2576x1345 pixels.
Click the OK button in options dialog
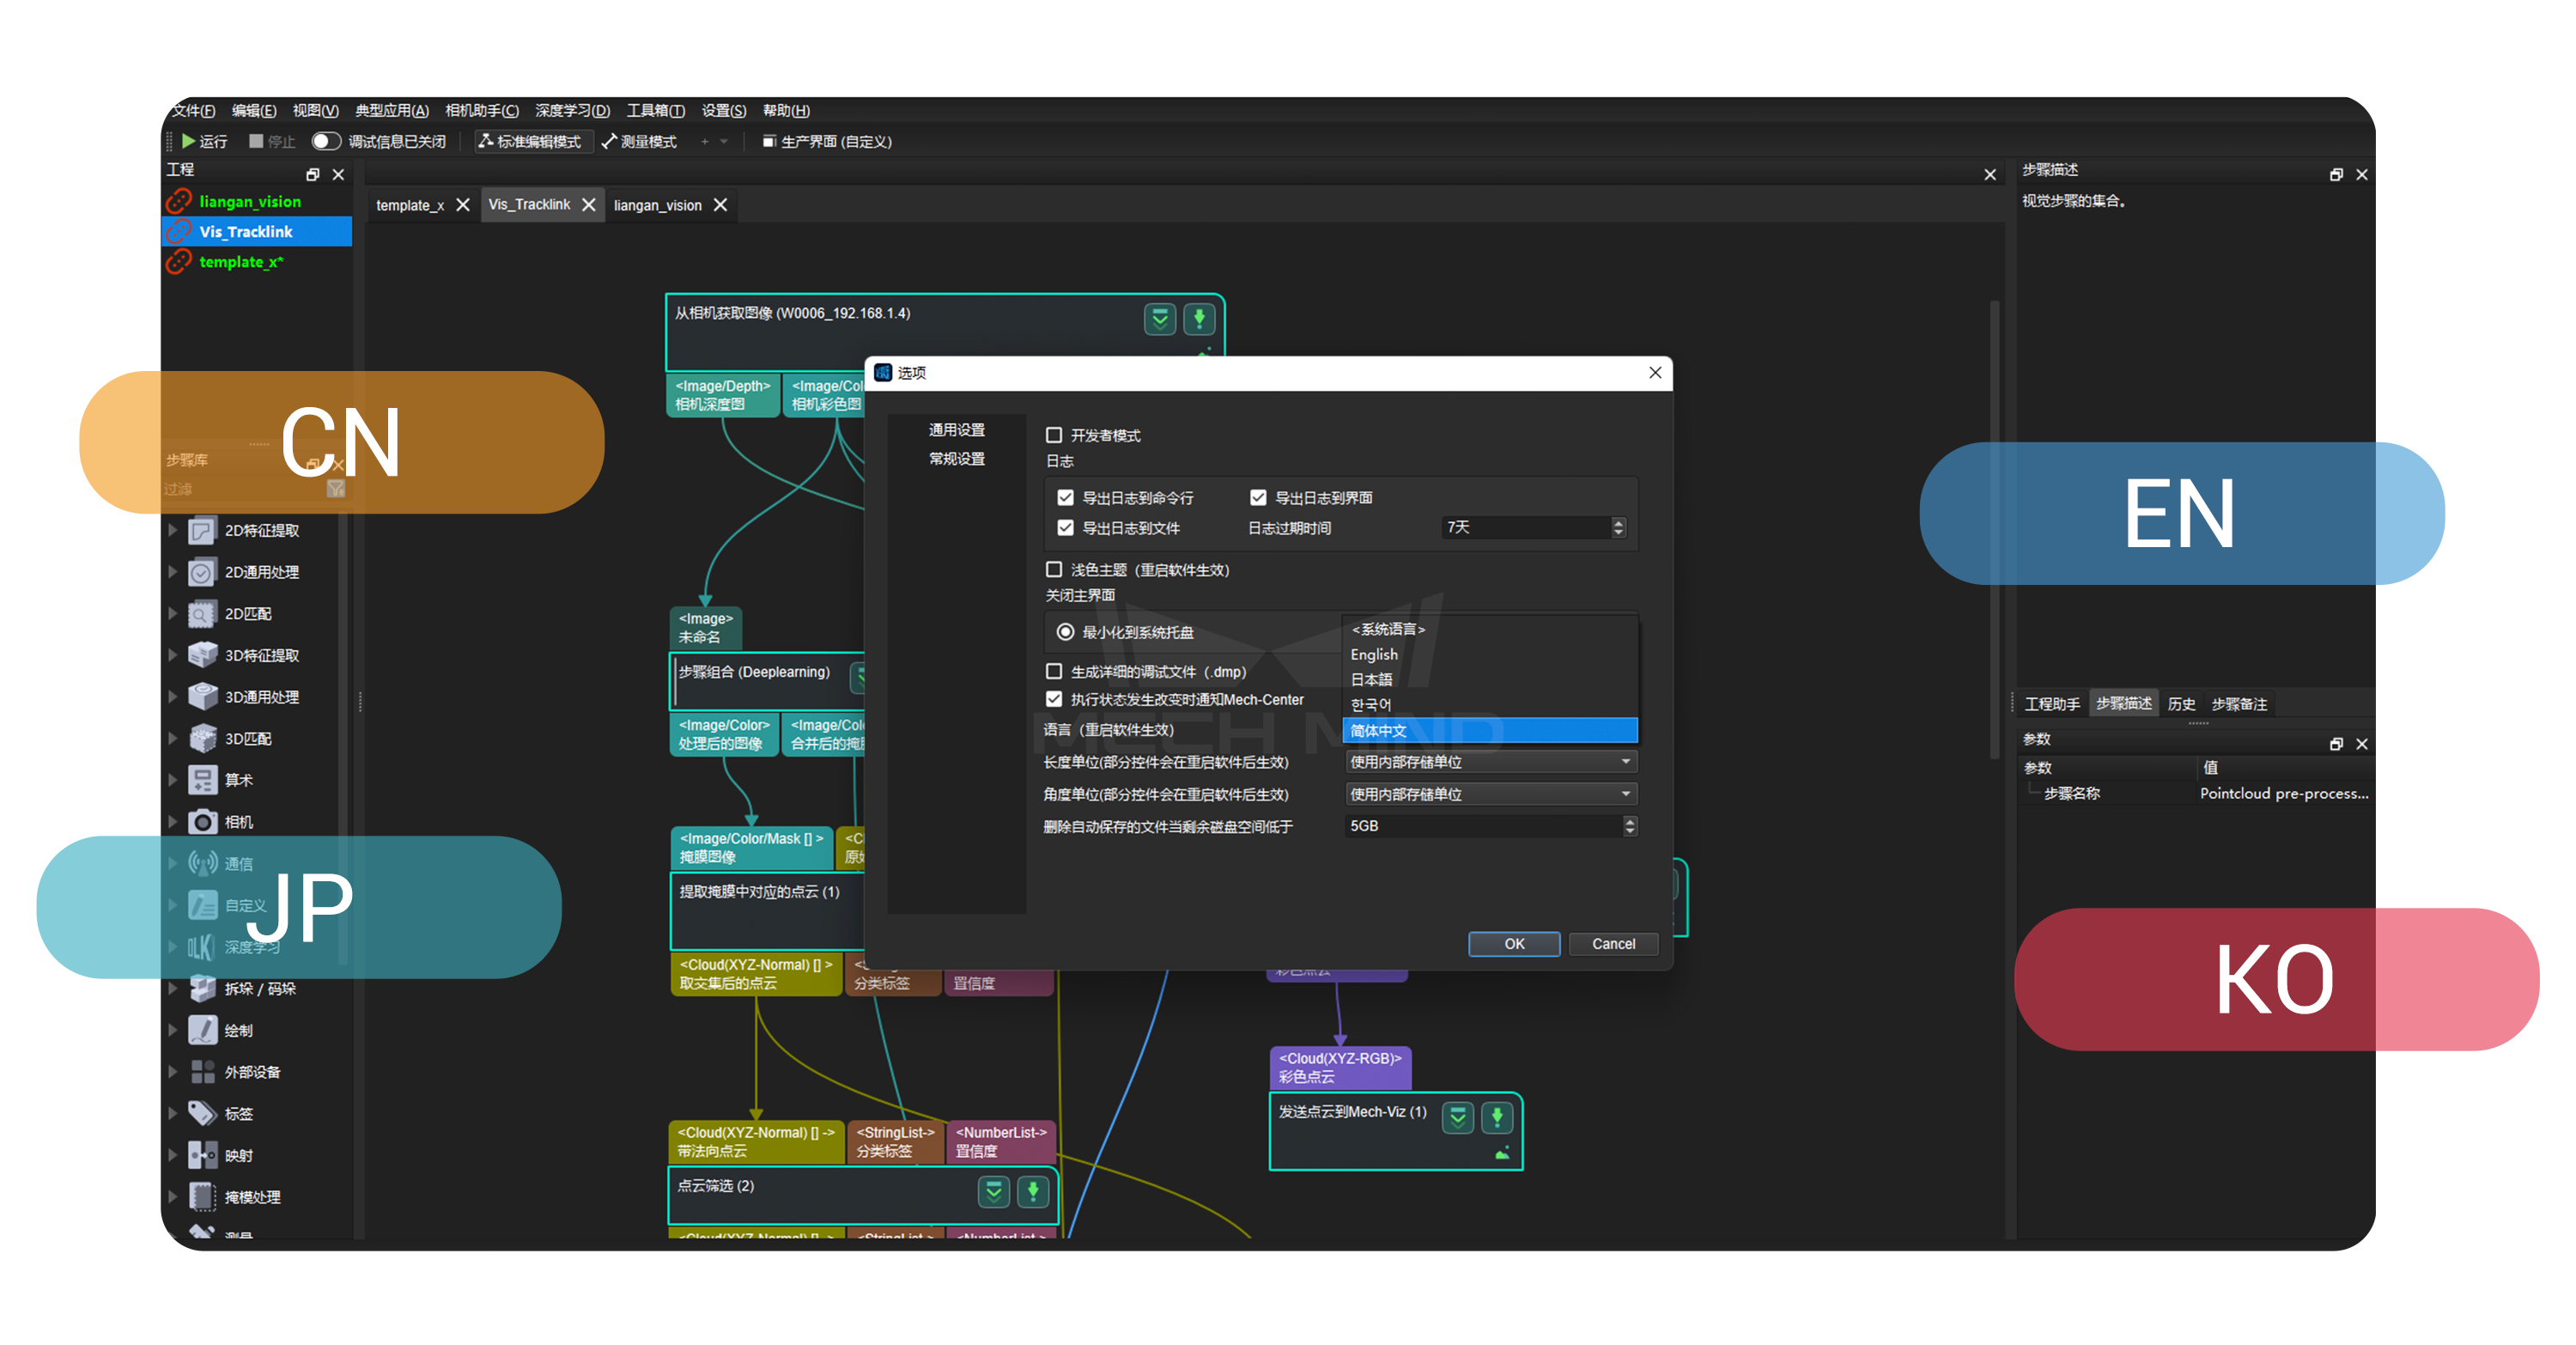(x=1513, y=943)
